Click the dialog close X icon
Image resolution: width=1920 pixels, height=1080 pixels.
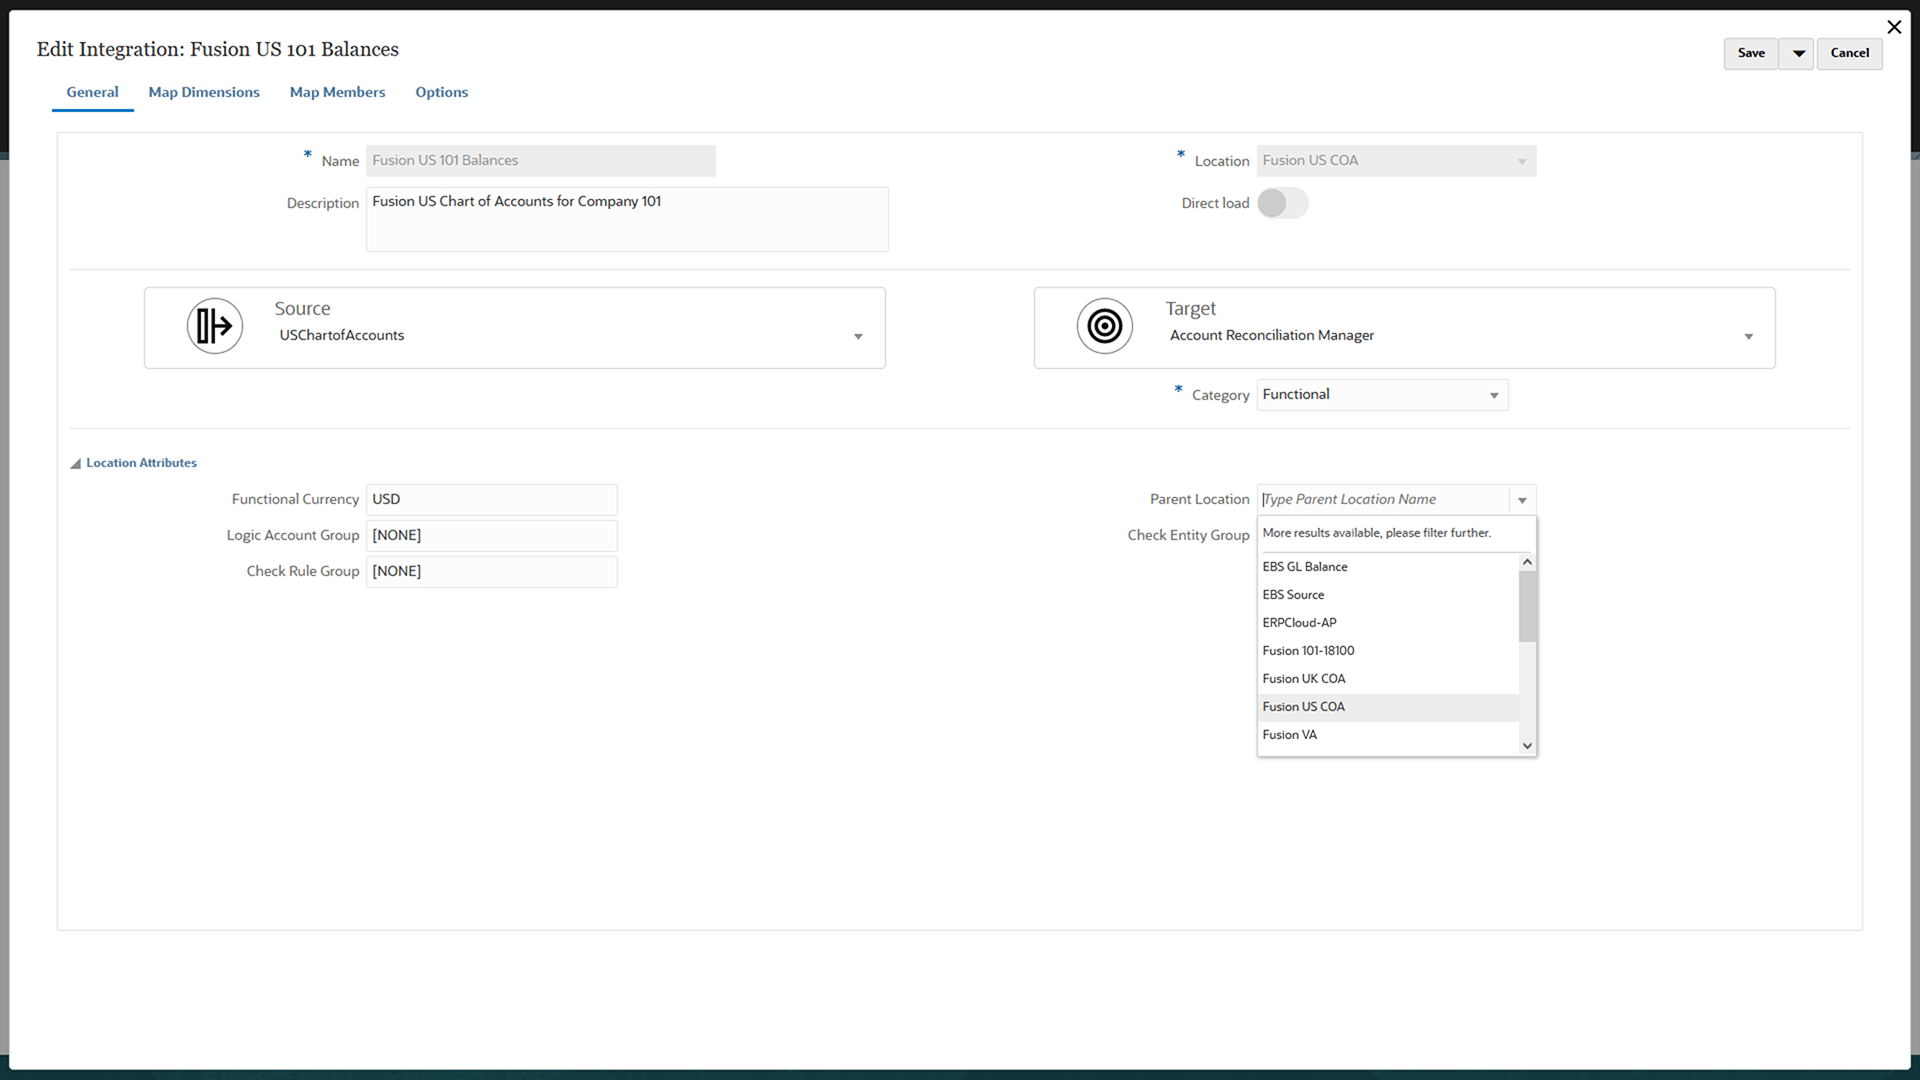click(1894, 27)
